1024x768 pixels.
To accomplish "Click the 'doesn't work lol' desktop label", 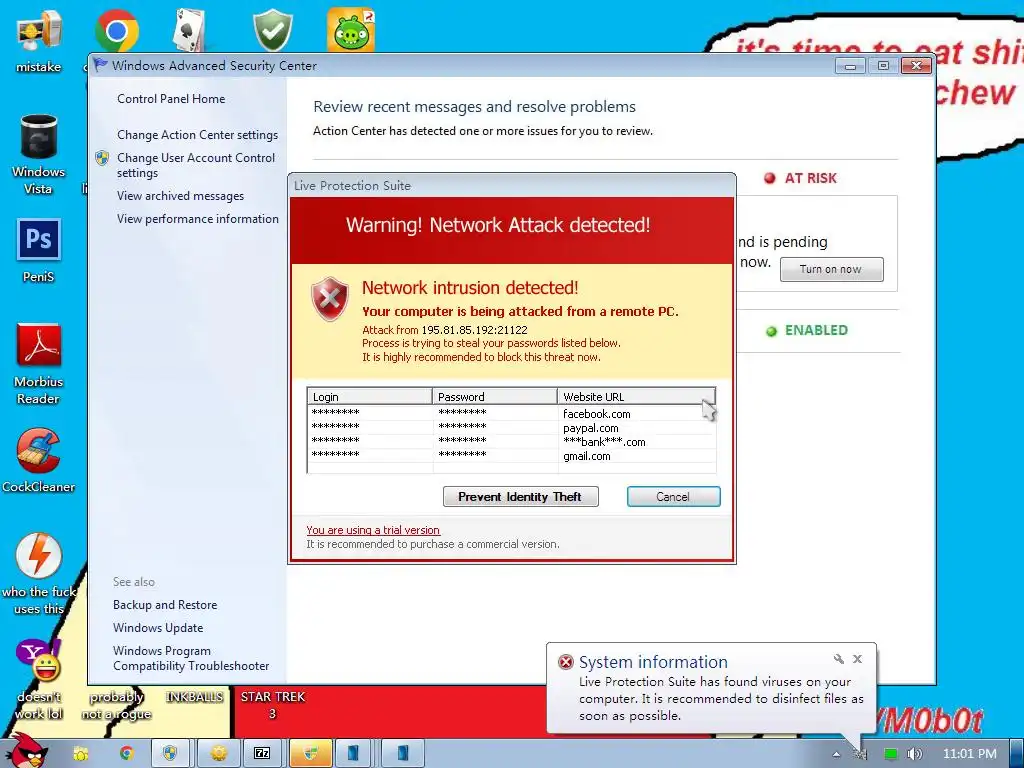I will 39,705.
